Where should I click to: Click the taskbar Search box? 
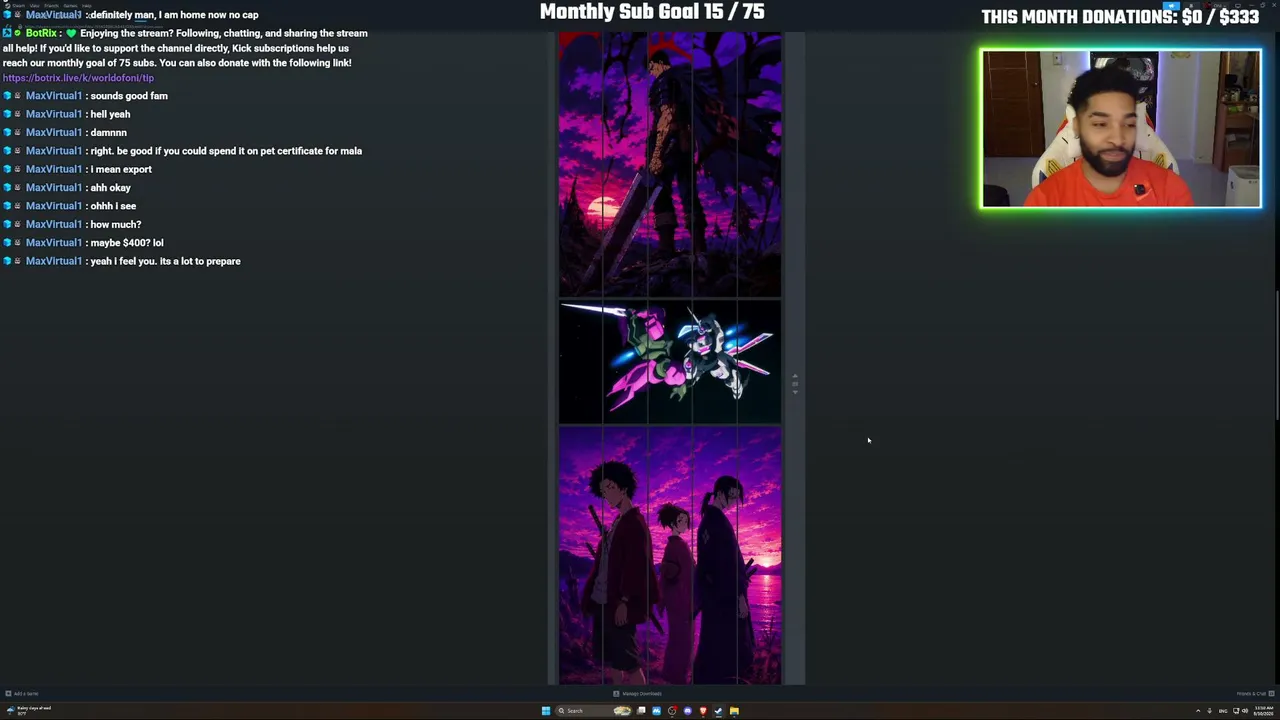[594, 711]
